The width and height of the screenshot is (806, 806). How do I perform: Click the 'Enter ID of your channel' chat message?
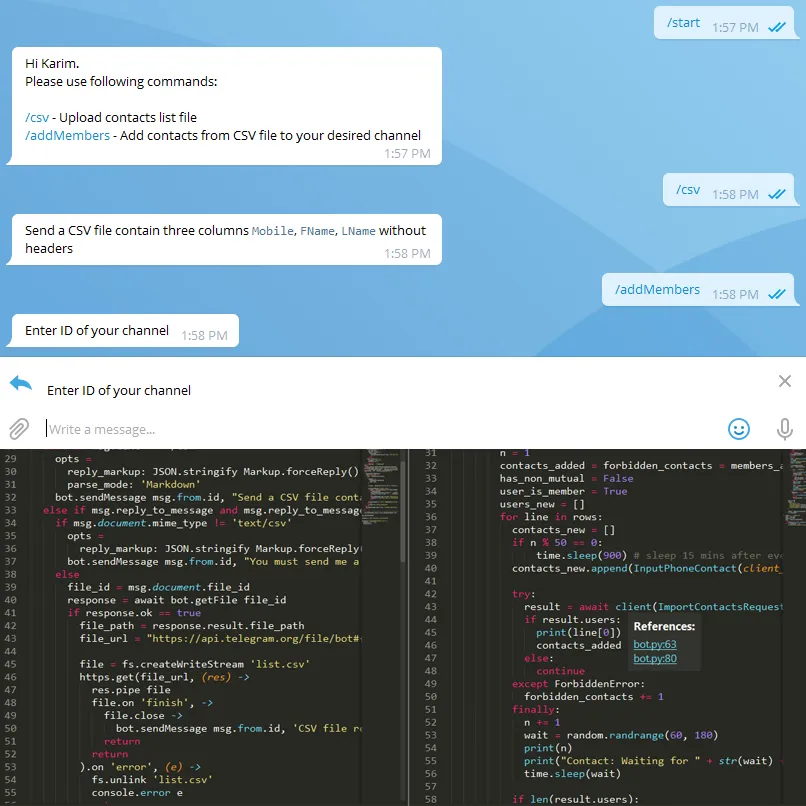(x=97, y=331)
